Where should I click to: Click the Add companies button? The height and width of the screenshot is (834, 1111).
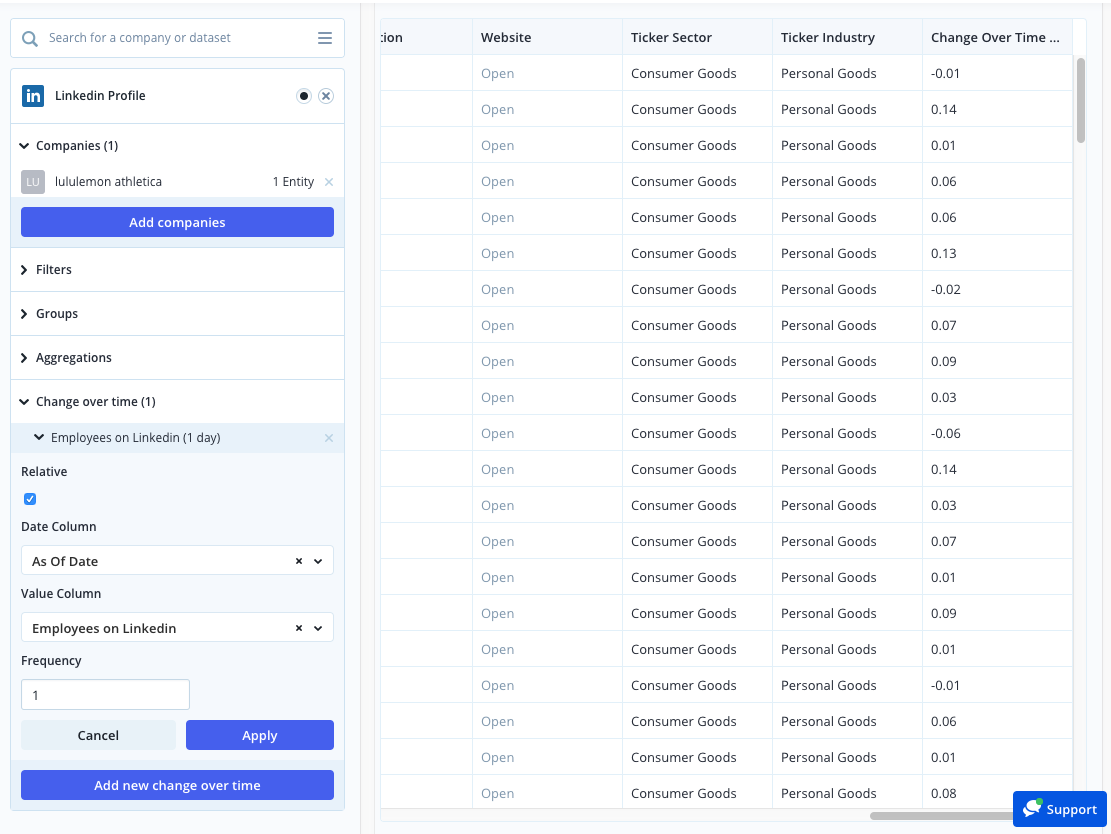point(177,222)
